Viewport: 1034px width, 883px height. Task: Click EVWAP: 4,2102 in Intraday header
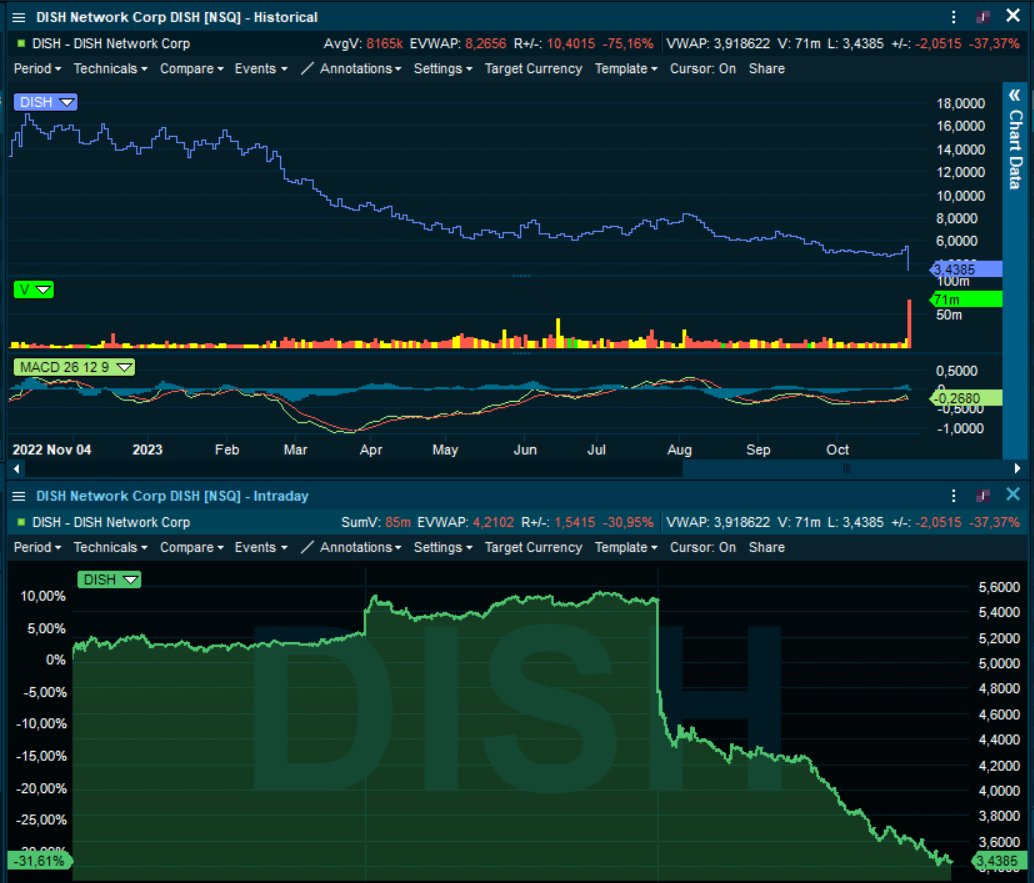click(466, 522)
